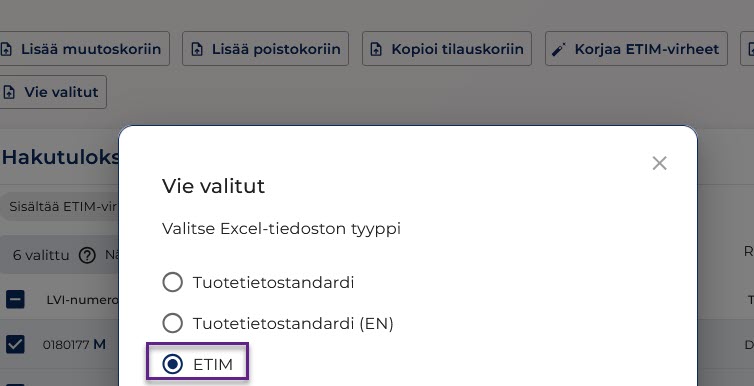This screenshot has width=754, height=386.
Task: Click the Lisää poistokoriin basket icon
Action: coord(197,49)
